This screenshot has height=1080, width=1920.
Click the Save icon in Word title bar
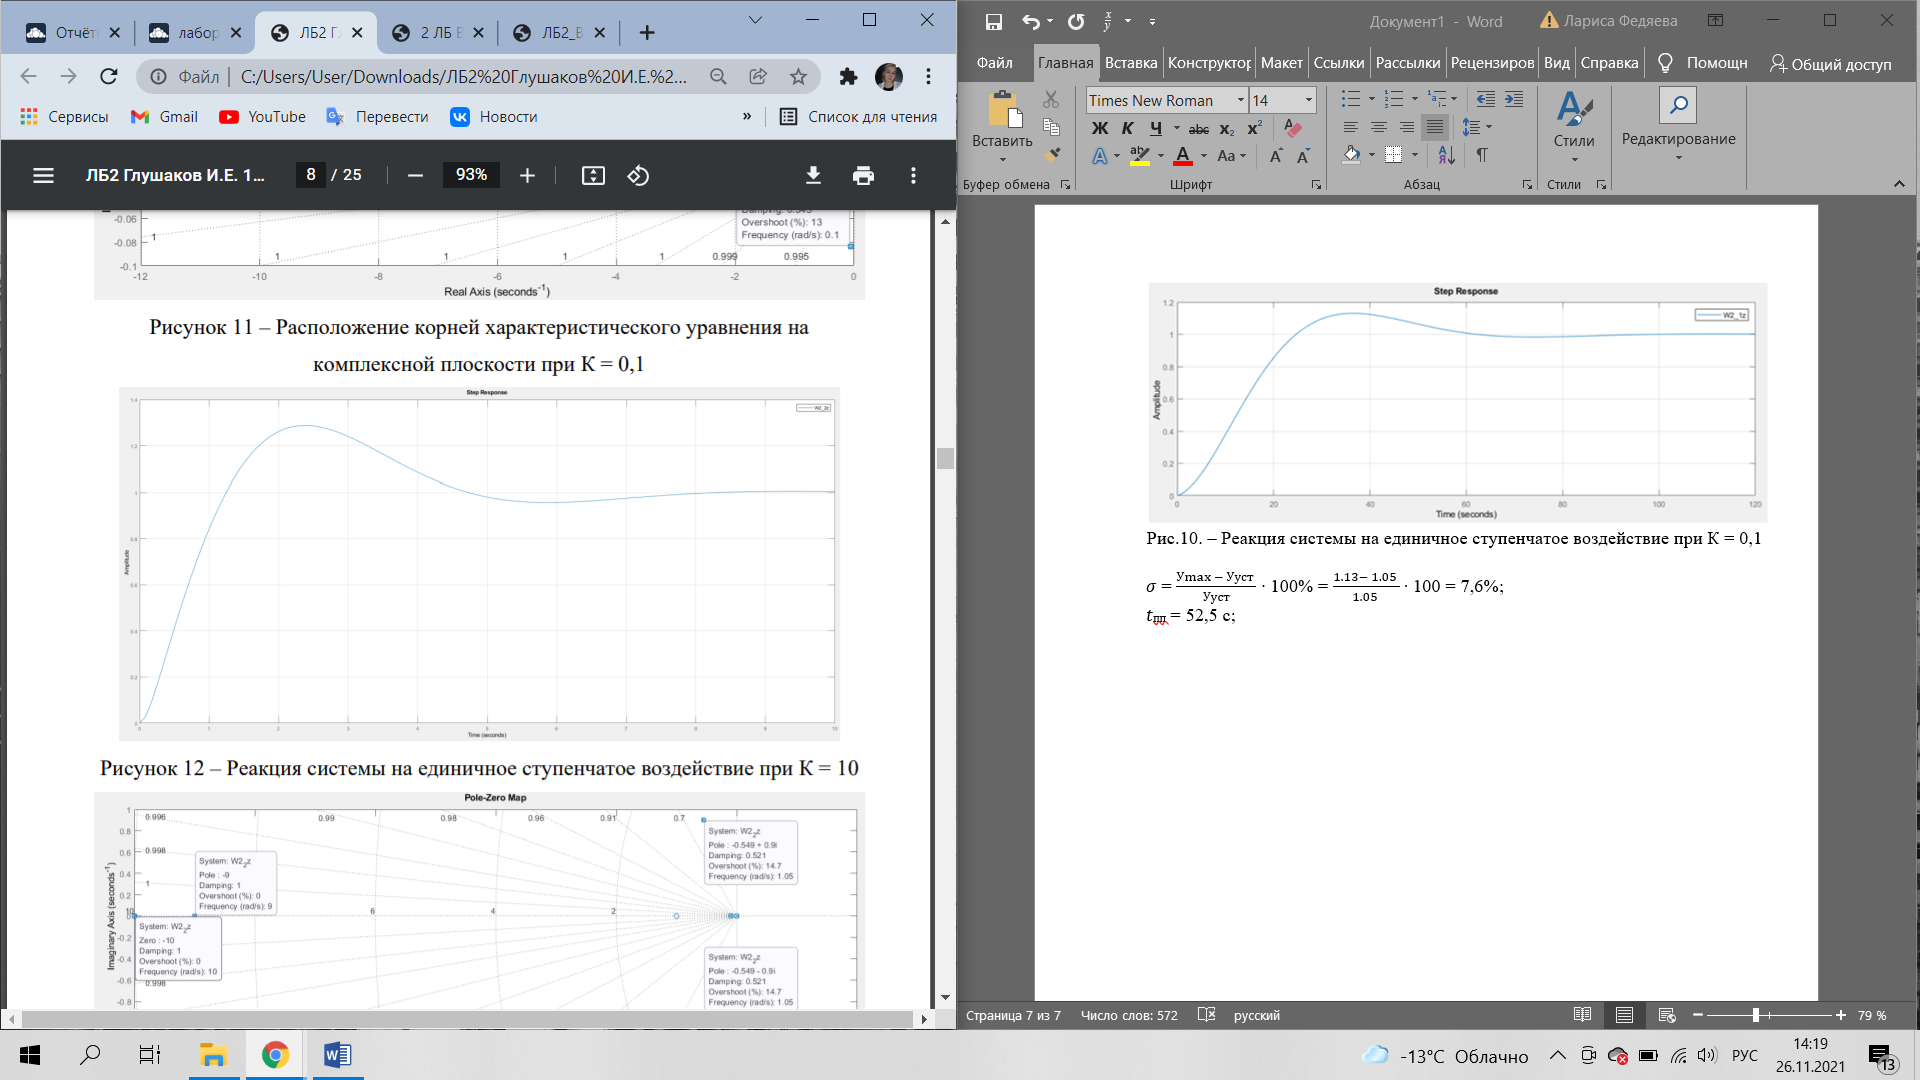click(993, 21)
